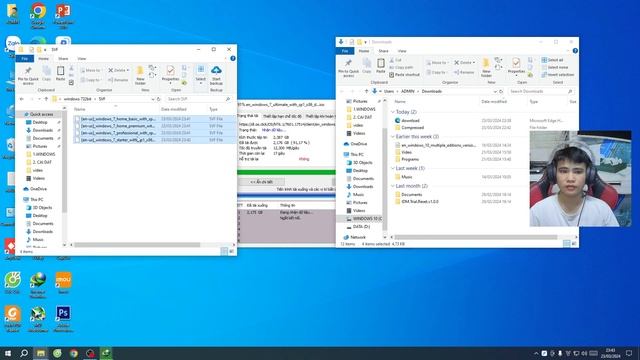Viewport: 640px width, 360px height.
Task: Click the Search Siff input box
Action: point(198,99)
